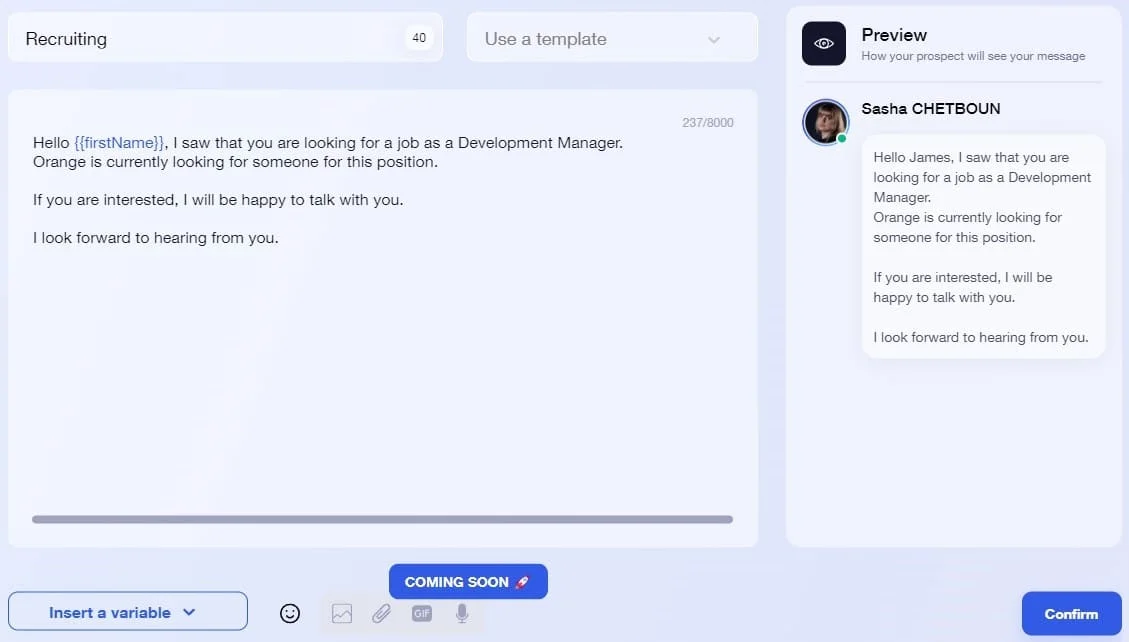Image resolution: width=1129 pixels, height=642 pixels.
Task: Click the microphone voice message icon
Action: [462, 613]
